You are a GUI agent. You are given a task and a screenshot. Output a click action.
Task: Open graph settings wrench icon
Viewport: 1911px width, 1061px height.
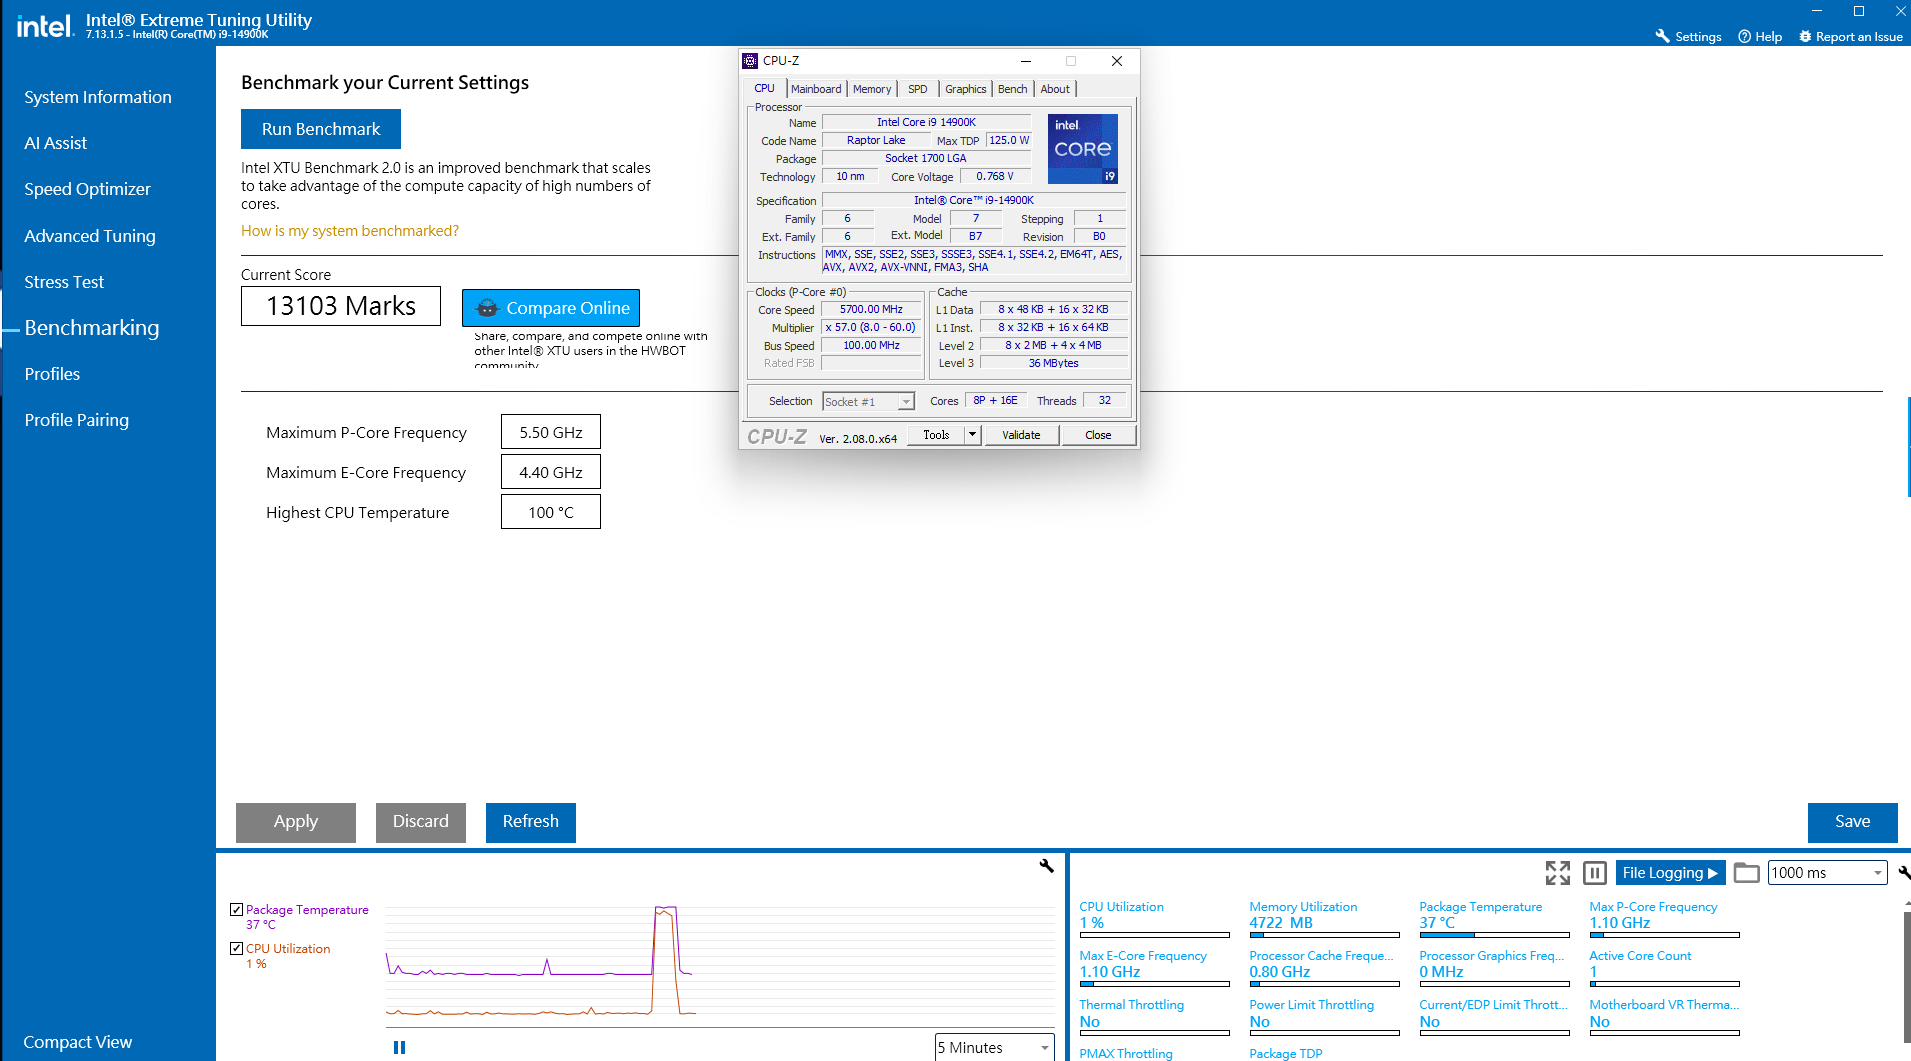tap(1046, 866)
